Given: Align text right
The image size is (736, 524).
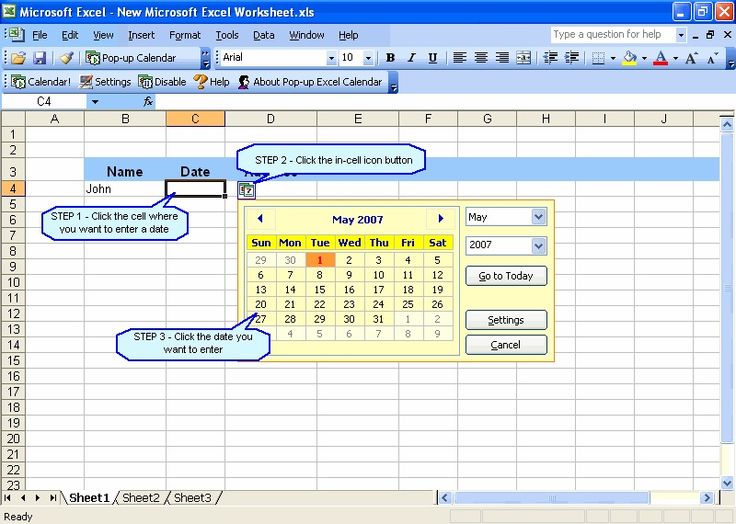Looking at the screenshot, I should [x=502, y=58].
